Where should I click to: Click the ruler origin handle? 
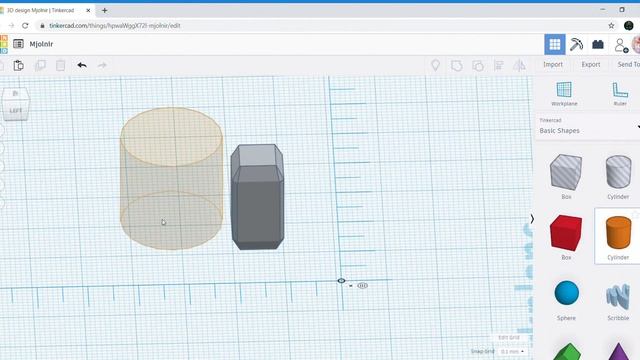tap(341, 281)
